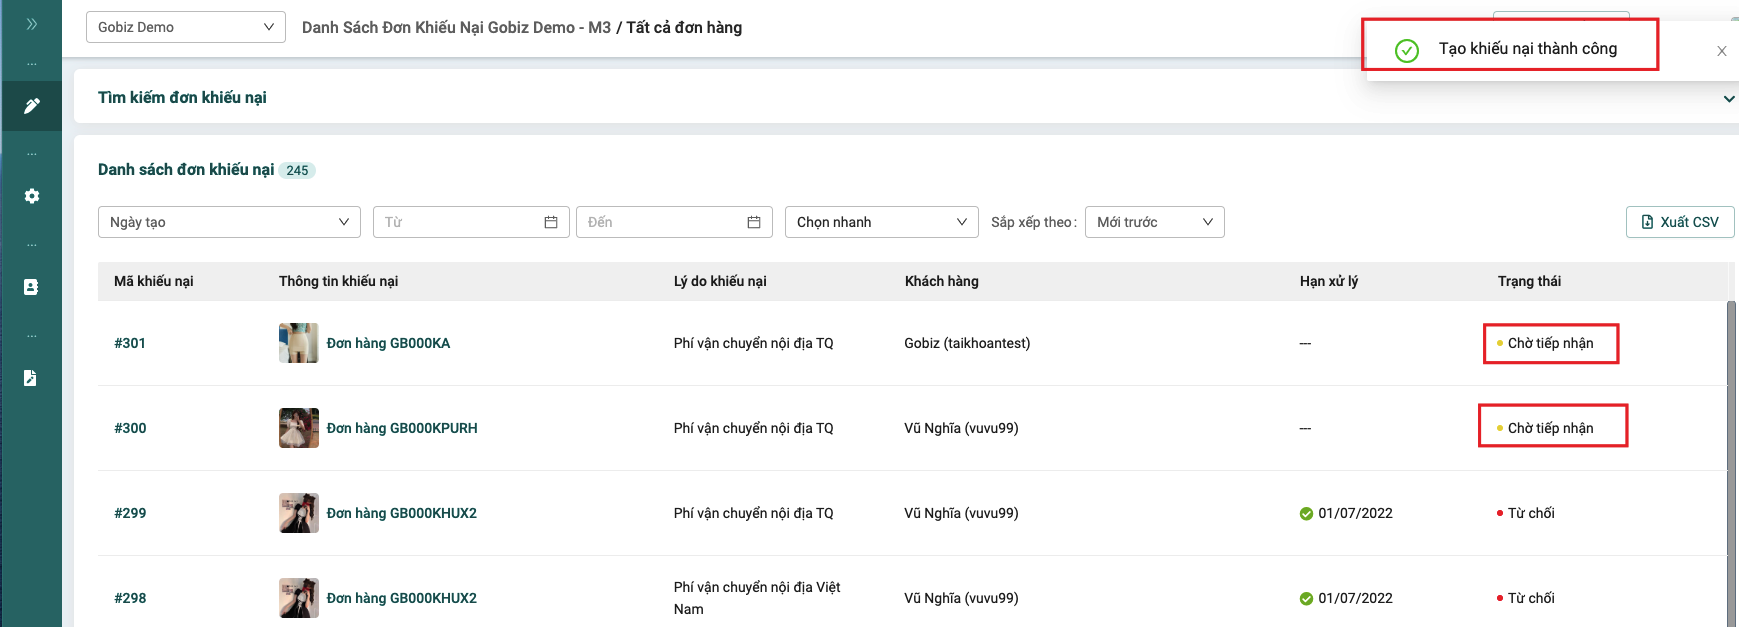Open order link 'Đơn hàng GB000KPURH'
The height and width of the screenshot is (627, 1739).
coord(402,428)
